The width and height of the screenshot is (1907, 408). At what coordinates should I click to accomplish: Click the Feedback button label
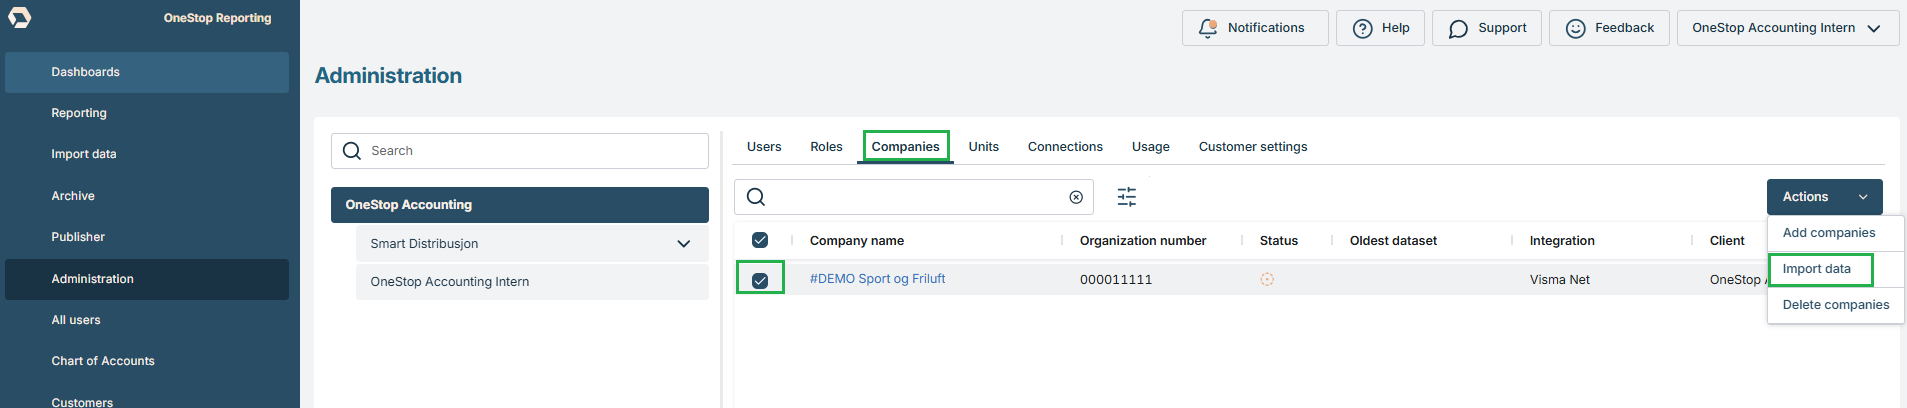click(x=1624, y=28)
